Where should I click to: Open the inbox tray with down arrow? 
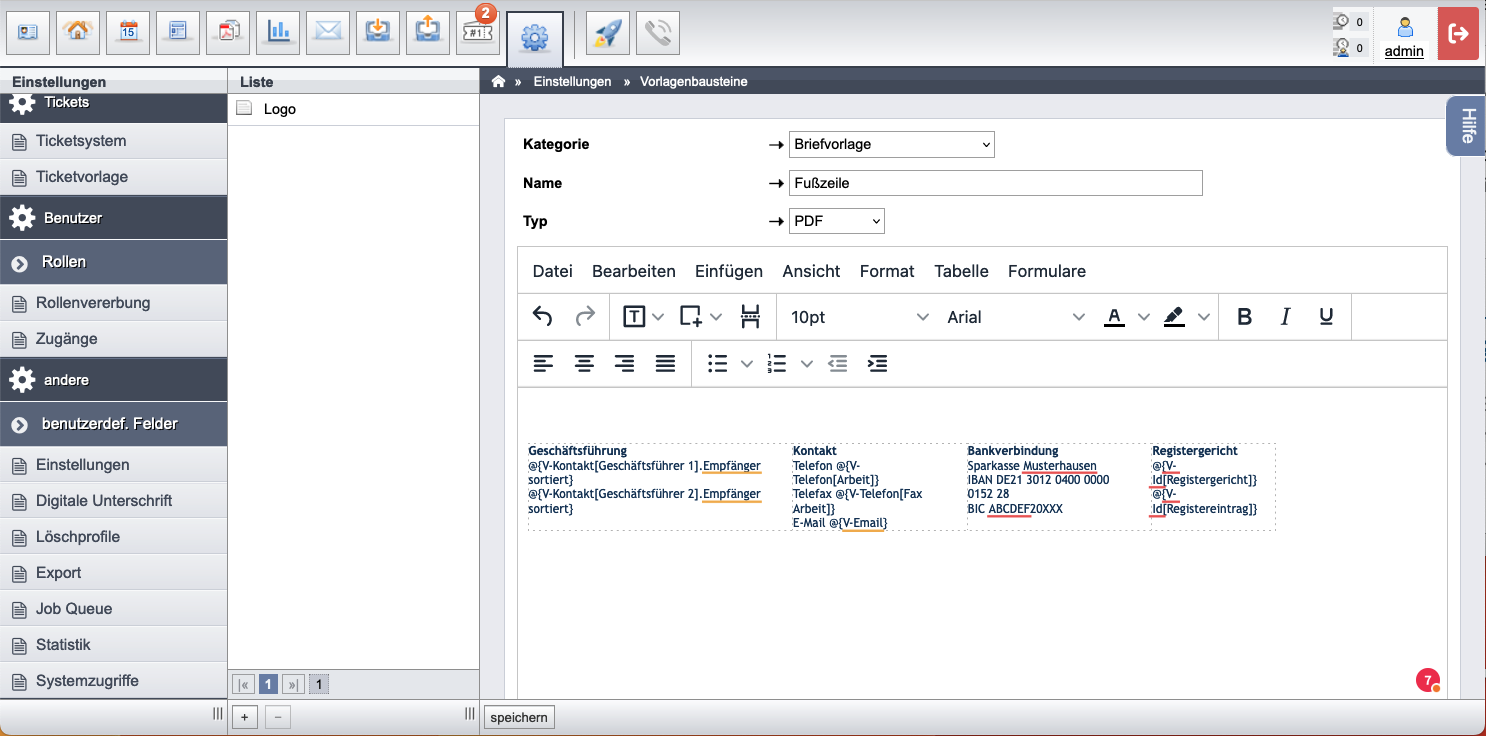379,33
